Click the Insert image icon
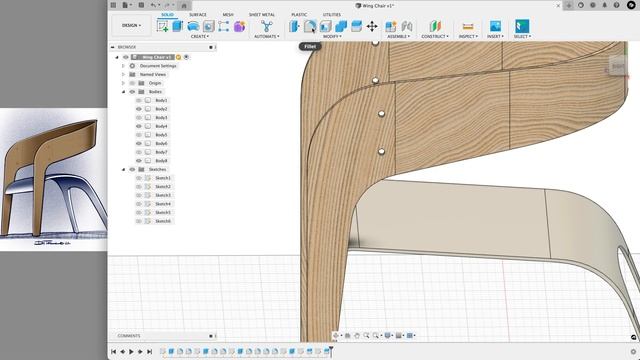This screenshot has width=640, height=360. point(495,27)
